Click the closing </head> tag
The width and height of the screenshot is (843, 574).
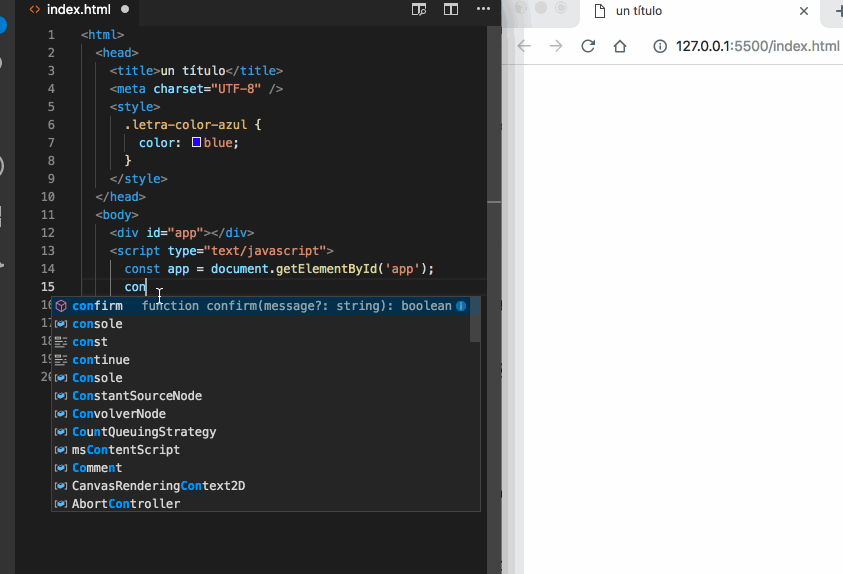pos(120,197)
